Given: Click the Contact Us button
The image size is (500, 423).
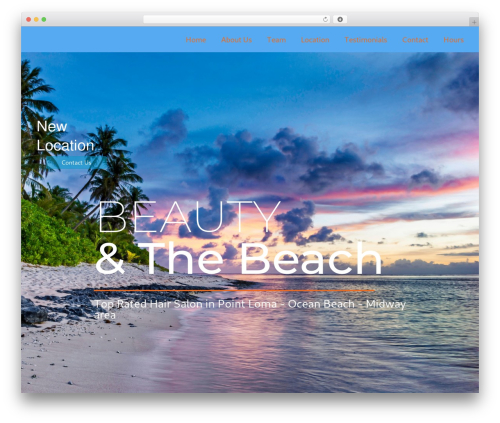Looking at the screenshot, I should pyautogui.click(x=76, y=163).
